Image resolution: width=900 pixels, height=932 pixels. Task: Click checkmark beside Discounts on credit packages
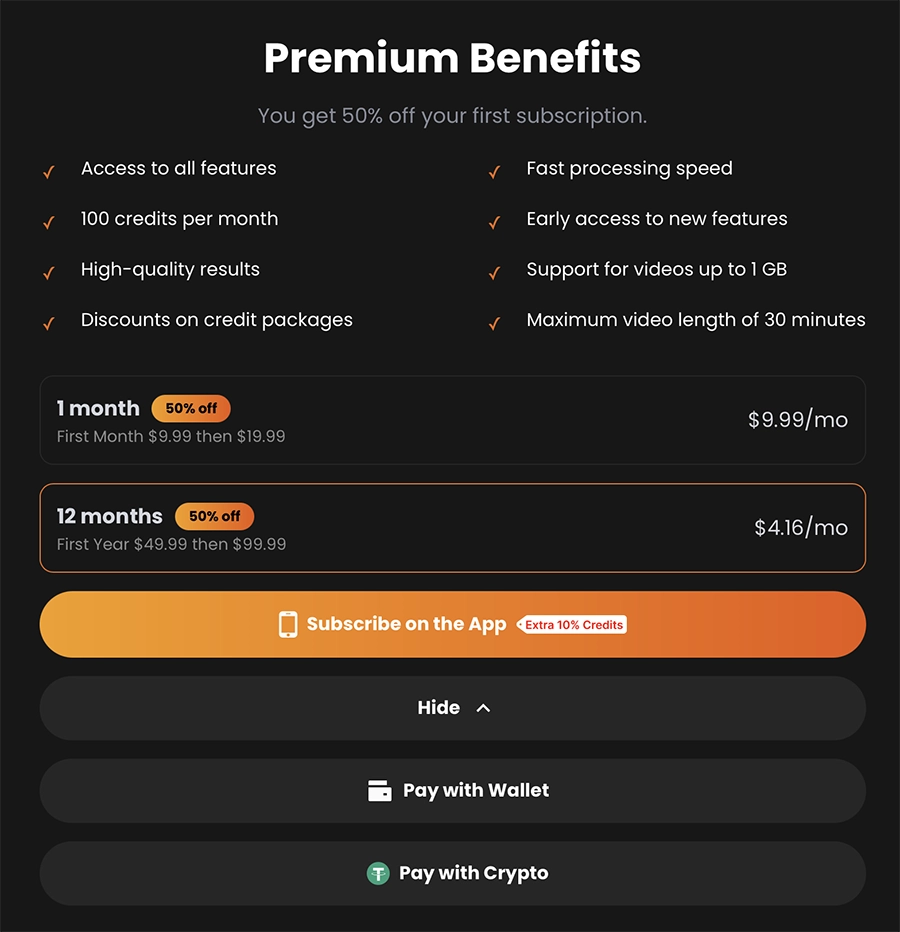48,323
